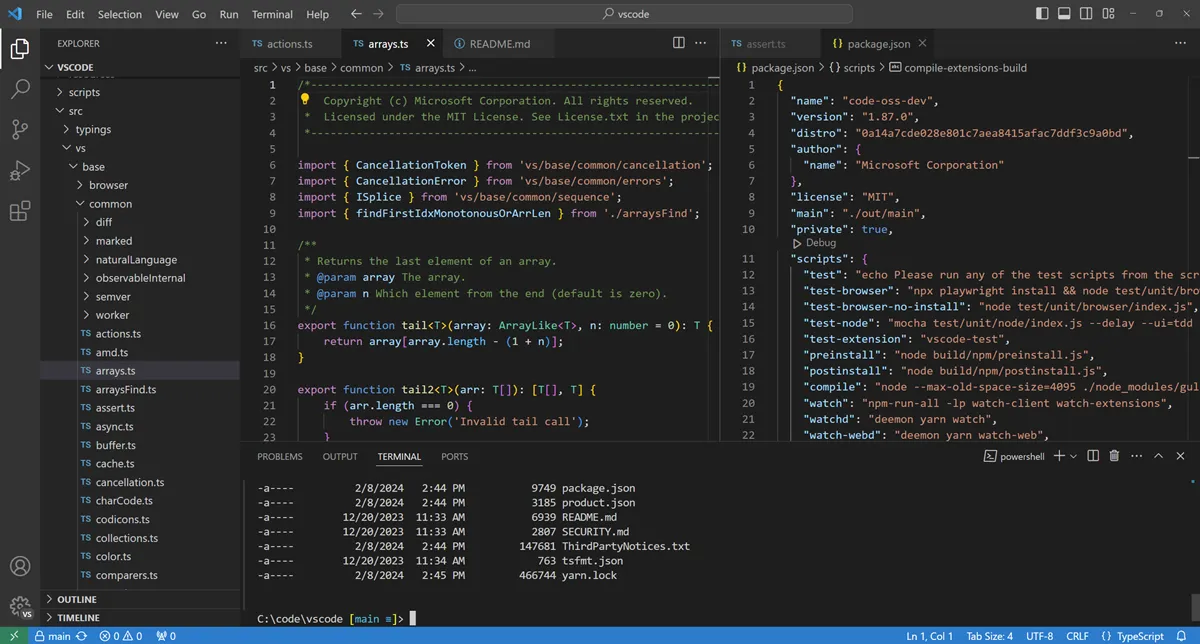Open the Accounts menu icon

pos(20,566)
